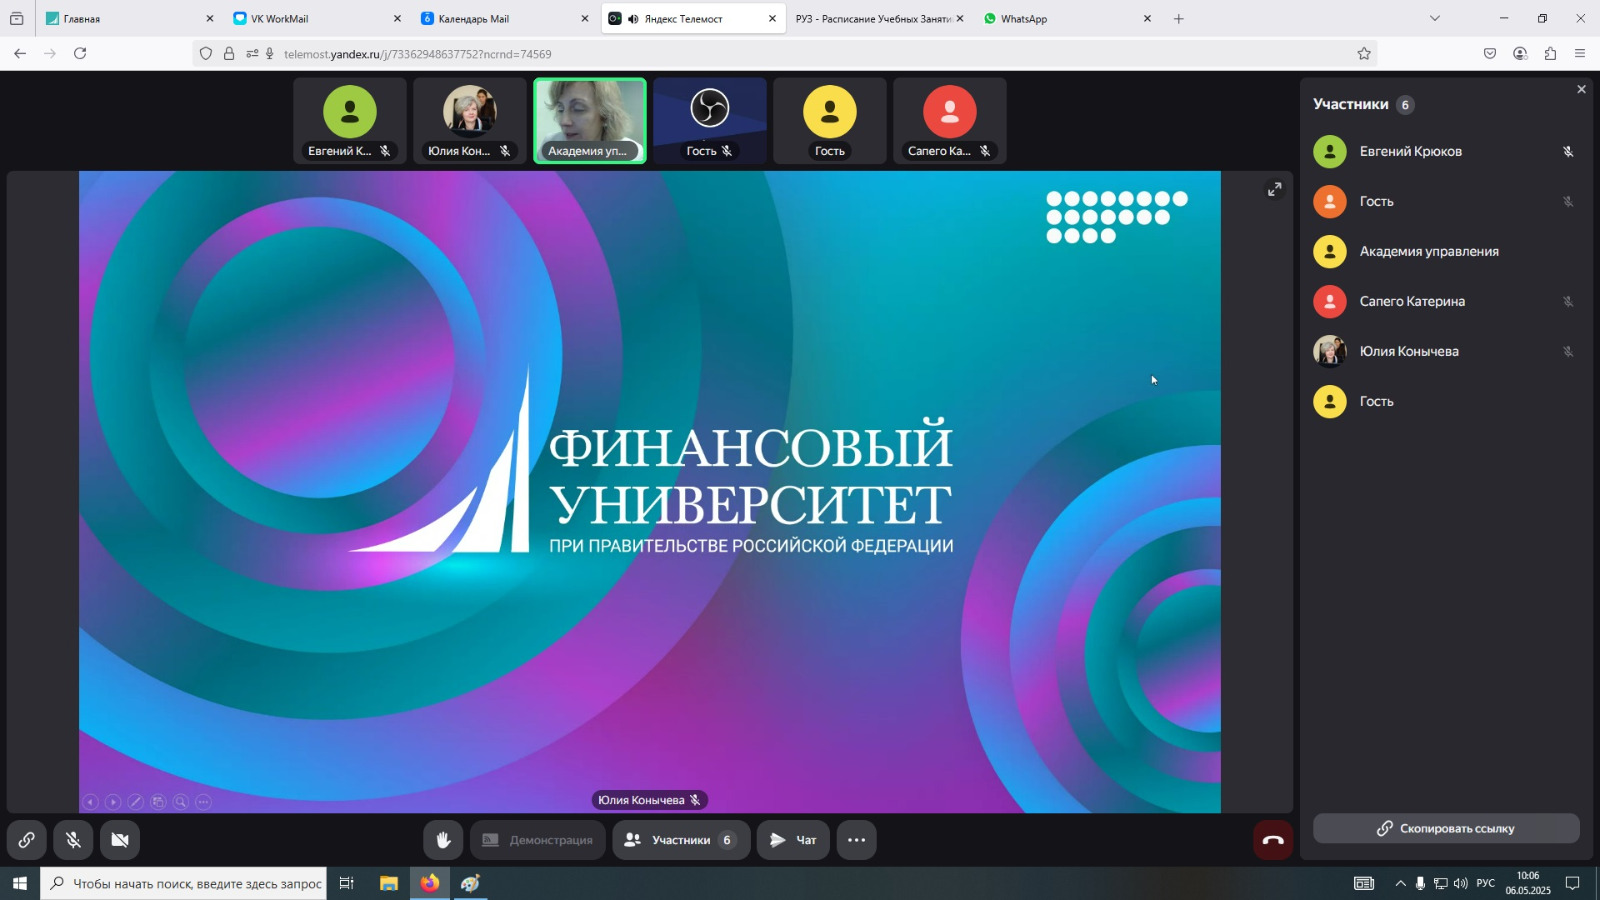Screen dimensions: 1600x900
Task: Click Евгений К... video thumbnail
Action: [350, 120]
